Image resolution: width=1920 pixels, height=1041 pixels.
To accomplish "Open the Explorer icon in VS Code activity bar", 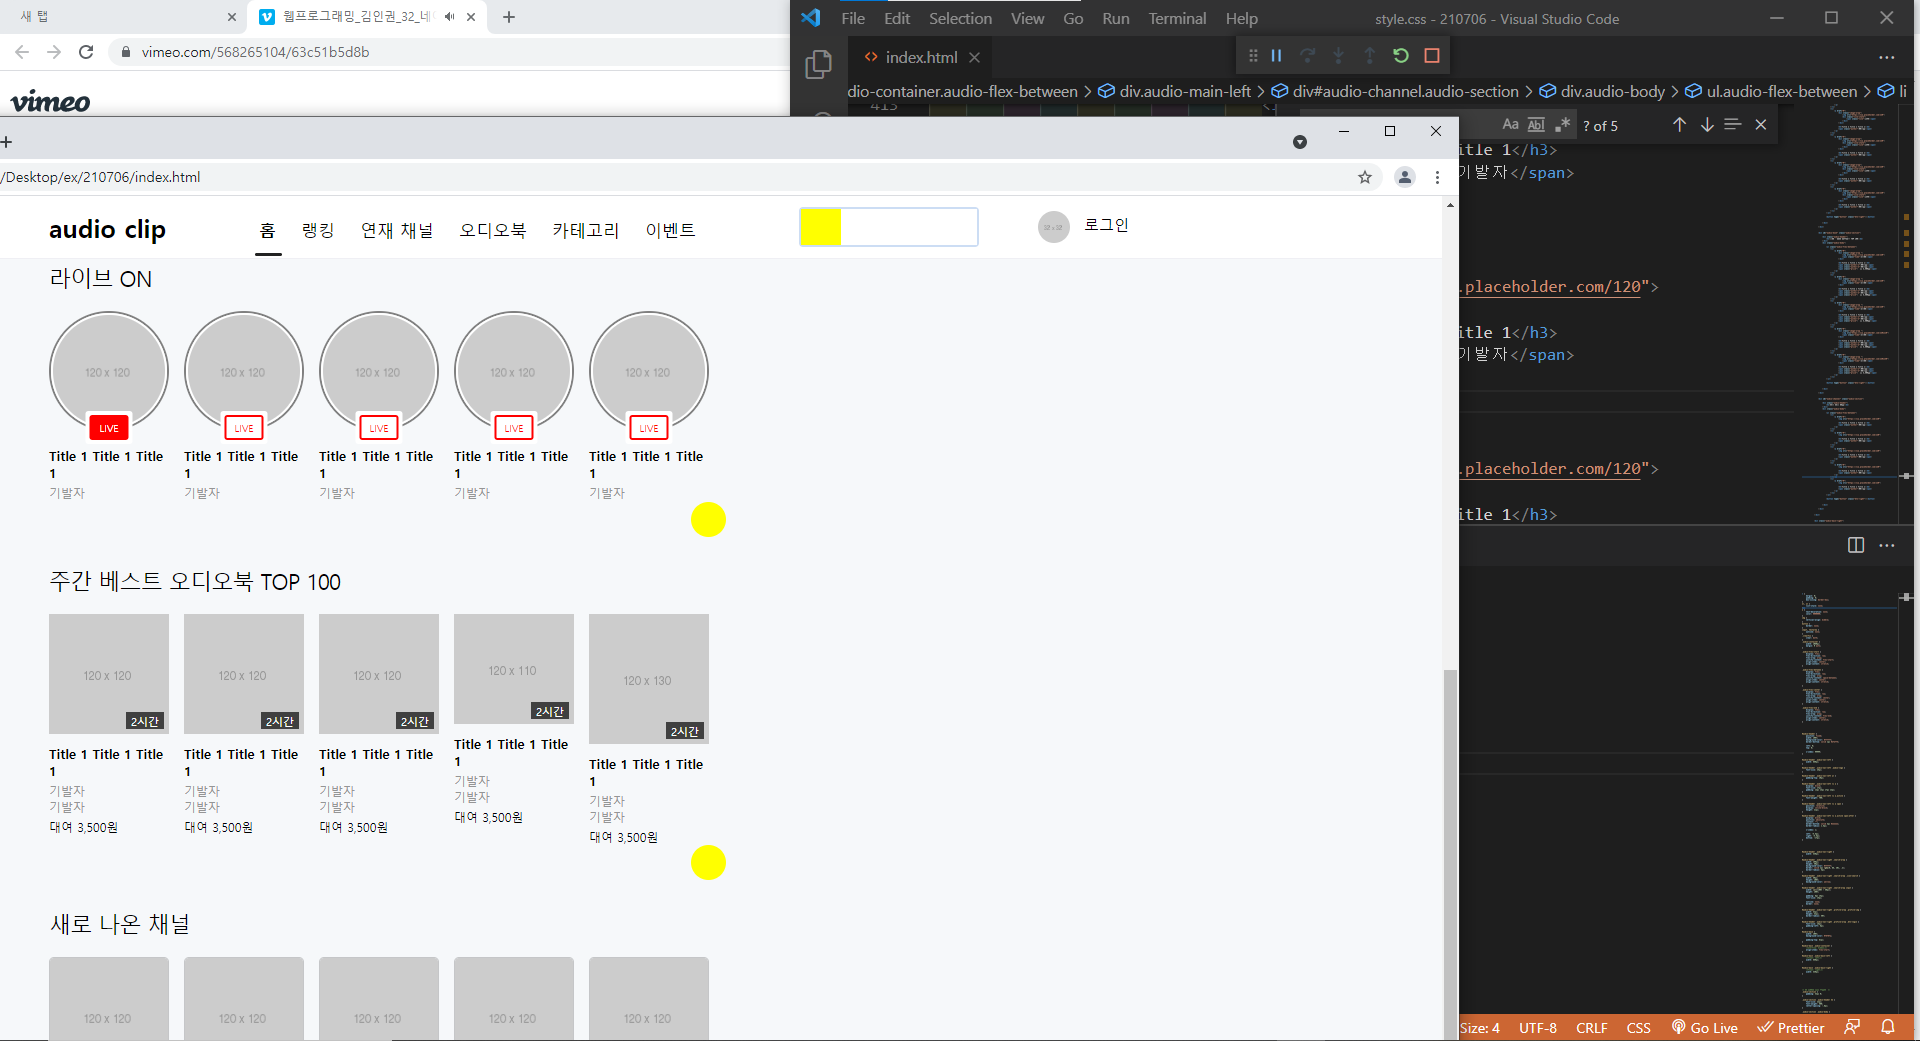I will coord(819,65).
